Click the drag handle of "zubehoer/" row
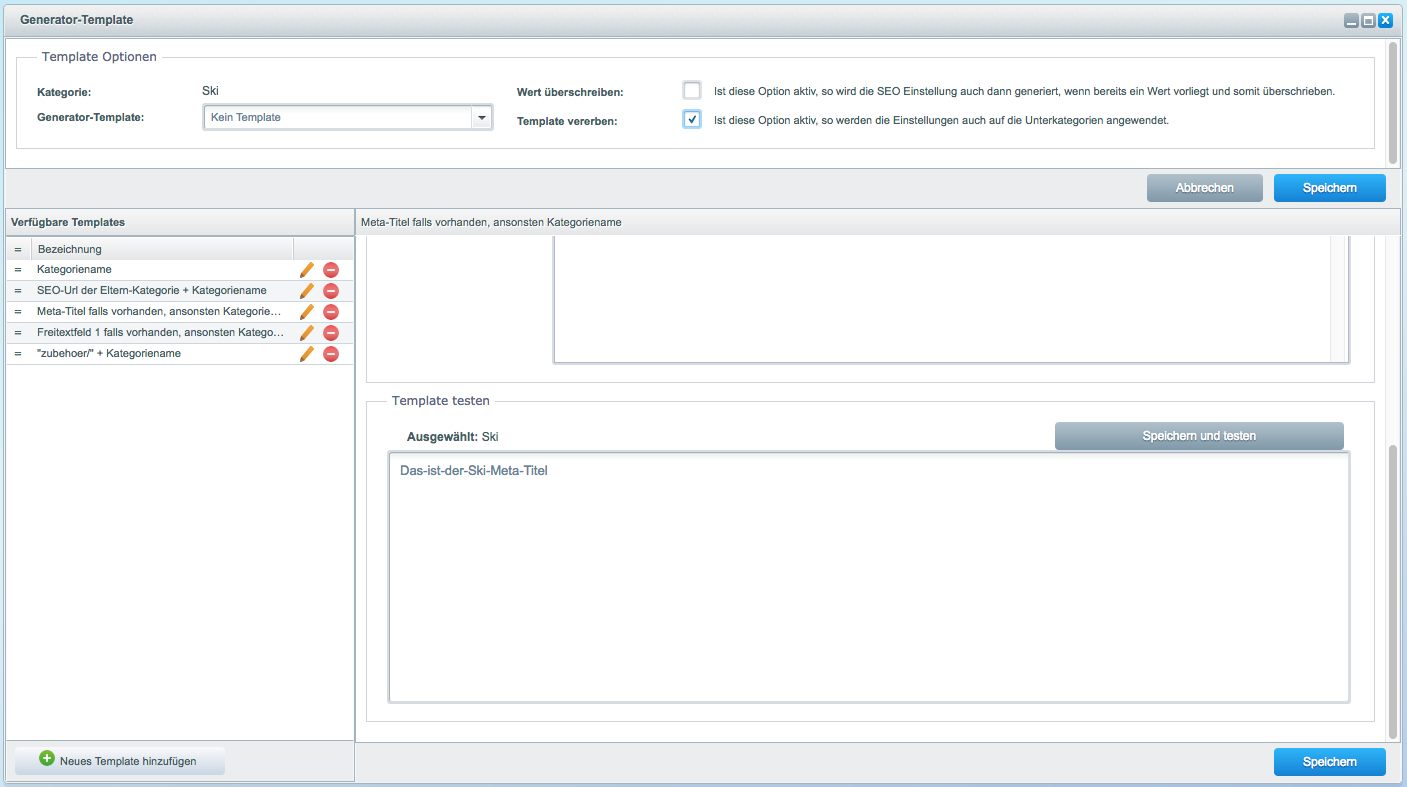 point(18,354)
